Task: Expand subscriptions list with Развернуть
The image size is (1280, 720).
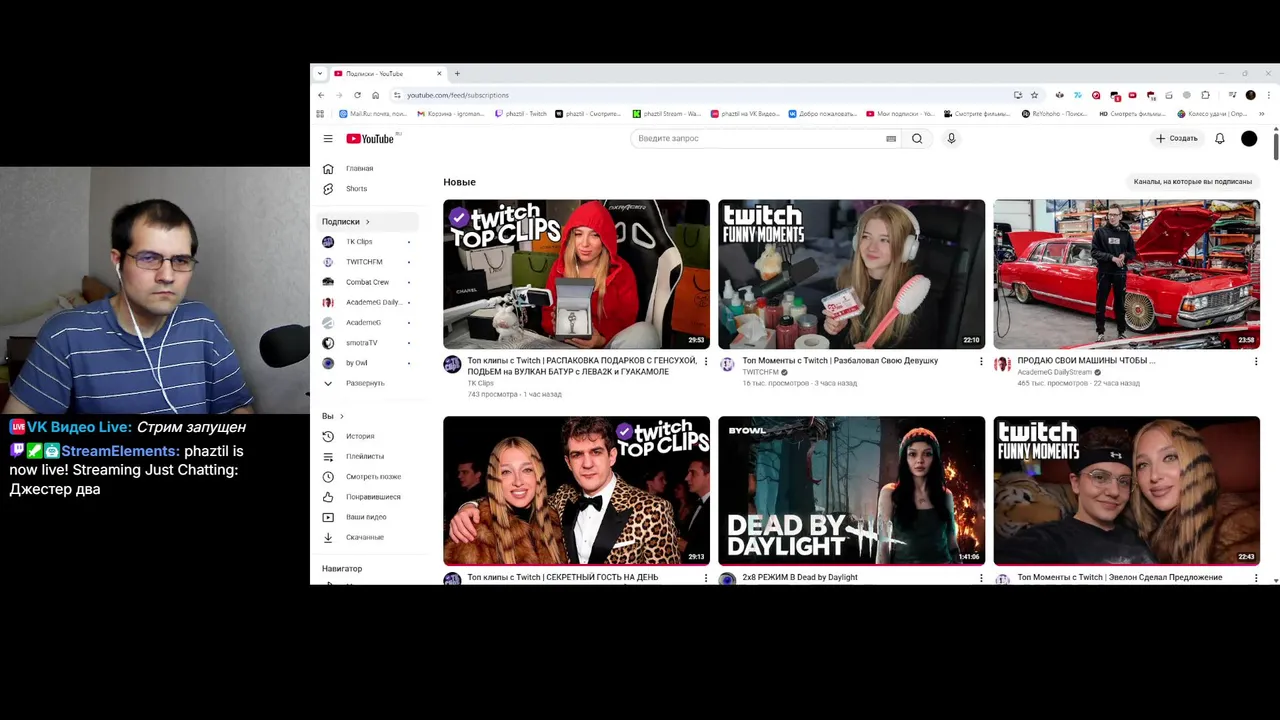Action: pos(367,383)
